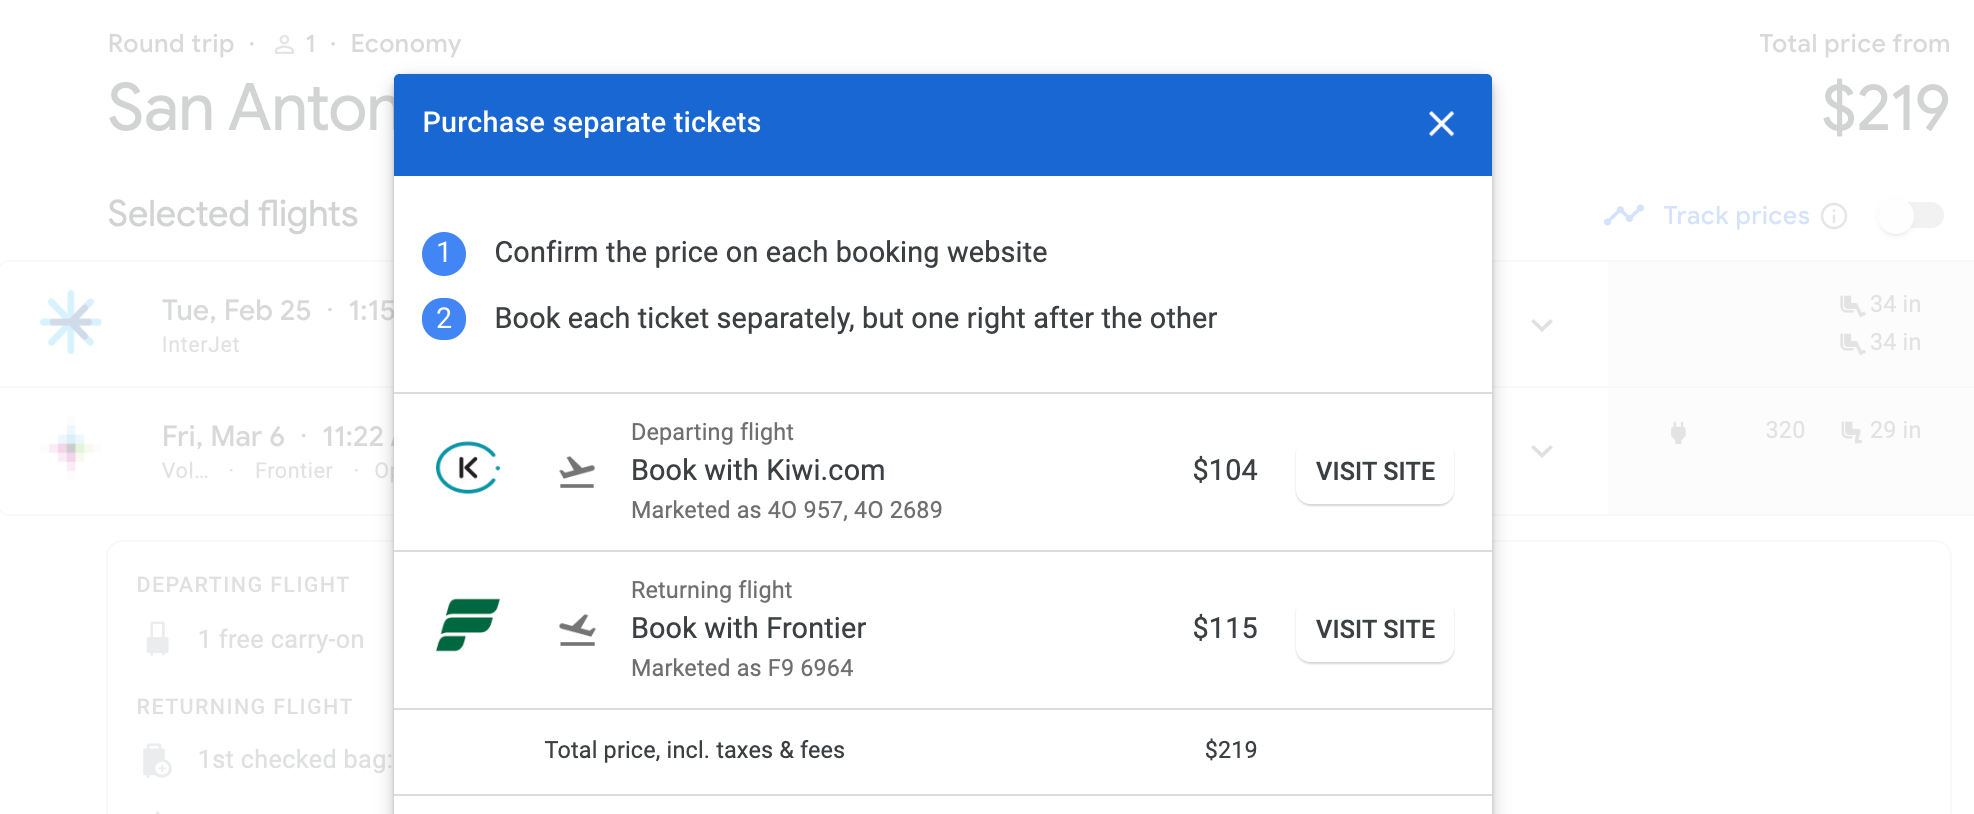
Task: Click the step 2 number badge
Action: [x=444, y=319]
